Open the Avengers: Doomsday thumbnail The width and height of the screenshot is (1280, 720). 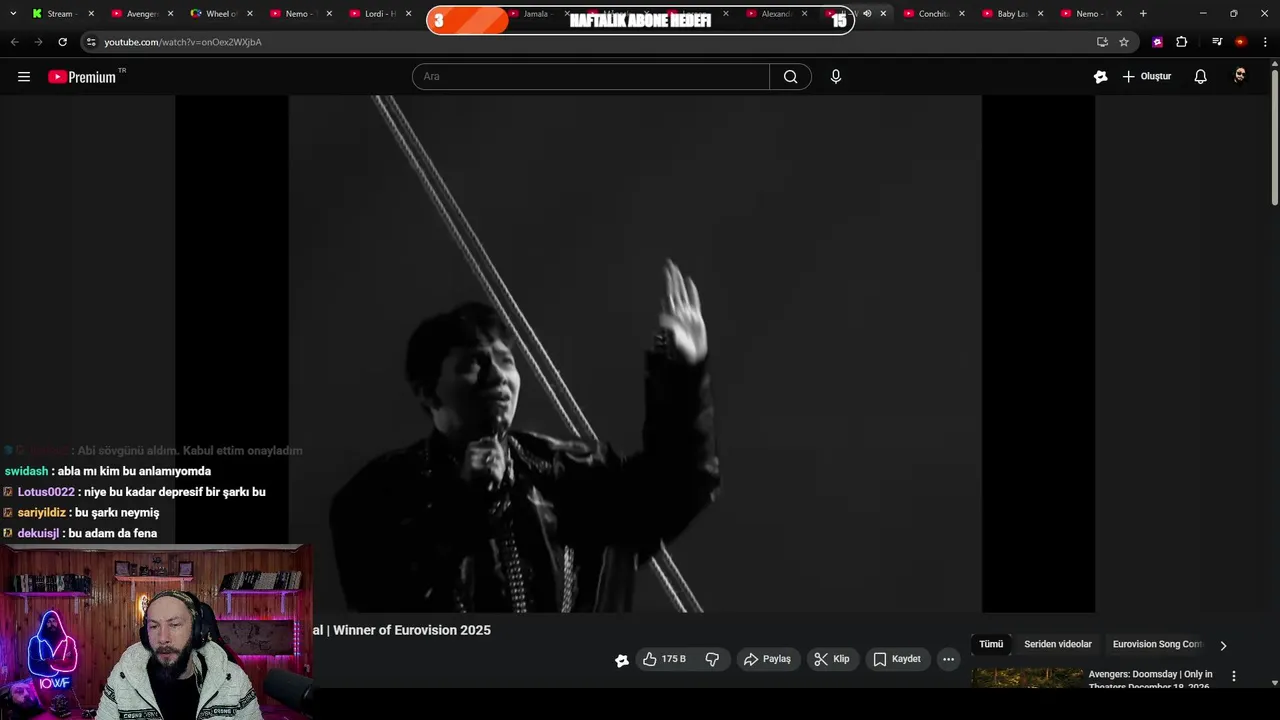[1027, 678]
